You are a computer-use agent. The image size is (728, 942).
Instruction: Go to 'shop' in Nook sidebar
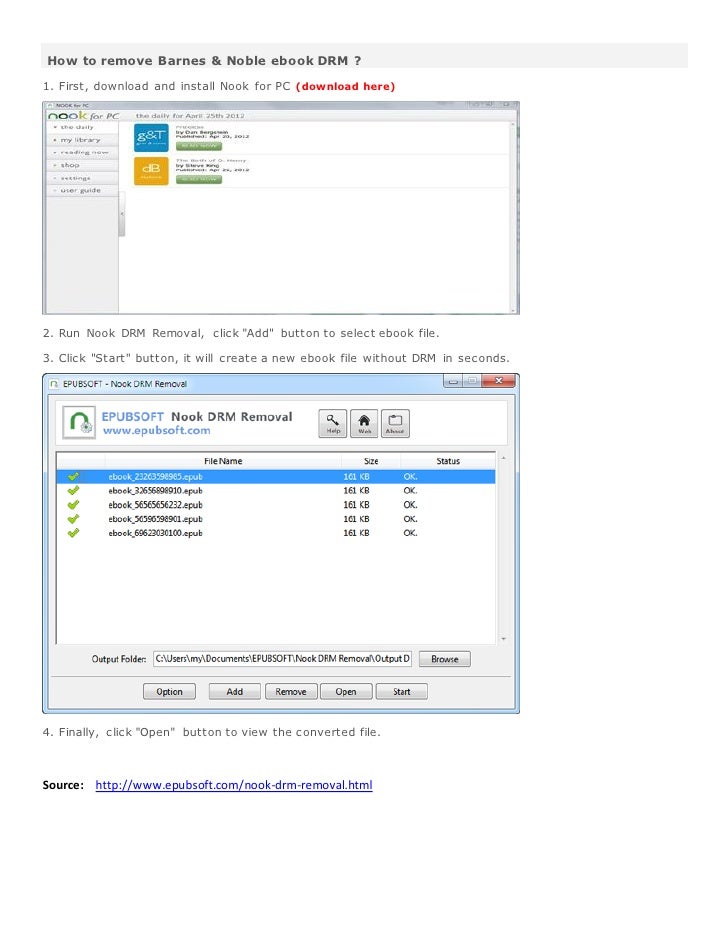pos(70,165)
